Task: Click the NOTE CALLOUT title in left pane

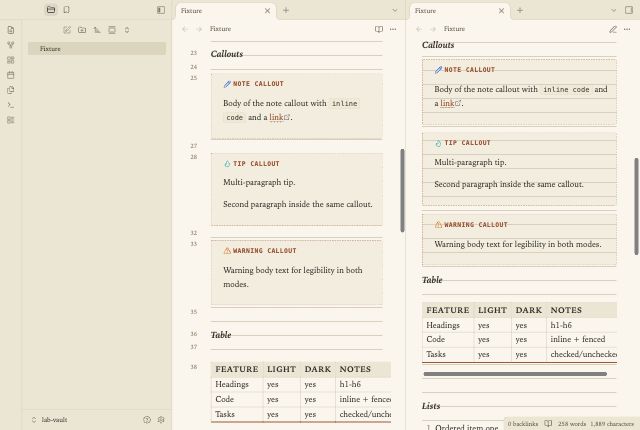Action: coord(258,84)
